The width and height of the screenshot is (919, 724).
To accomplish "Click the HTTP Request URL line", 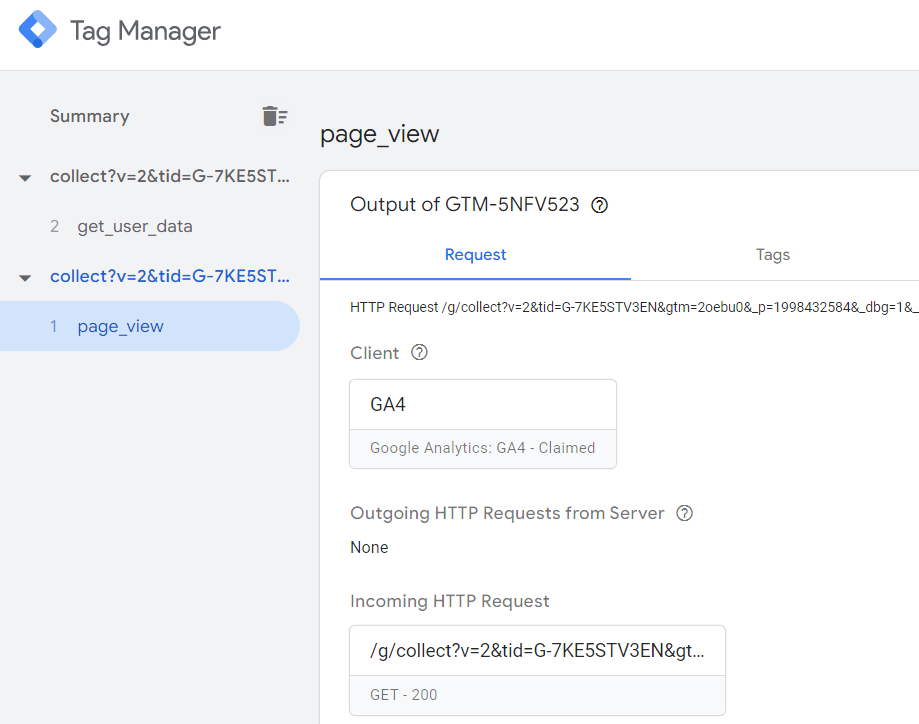I will (634, 307).
